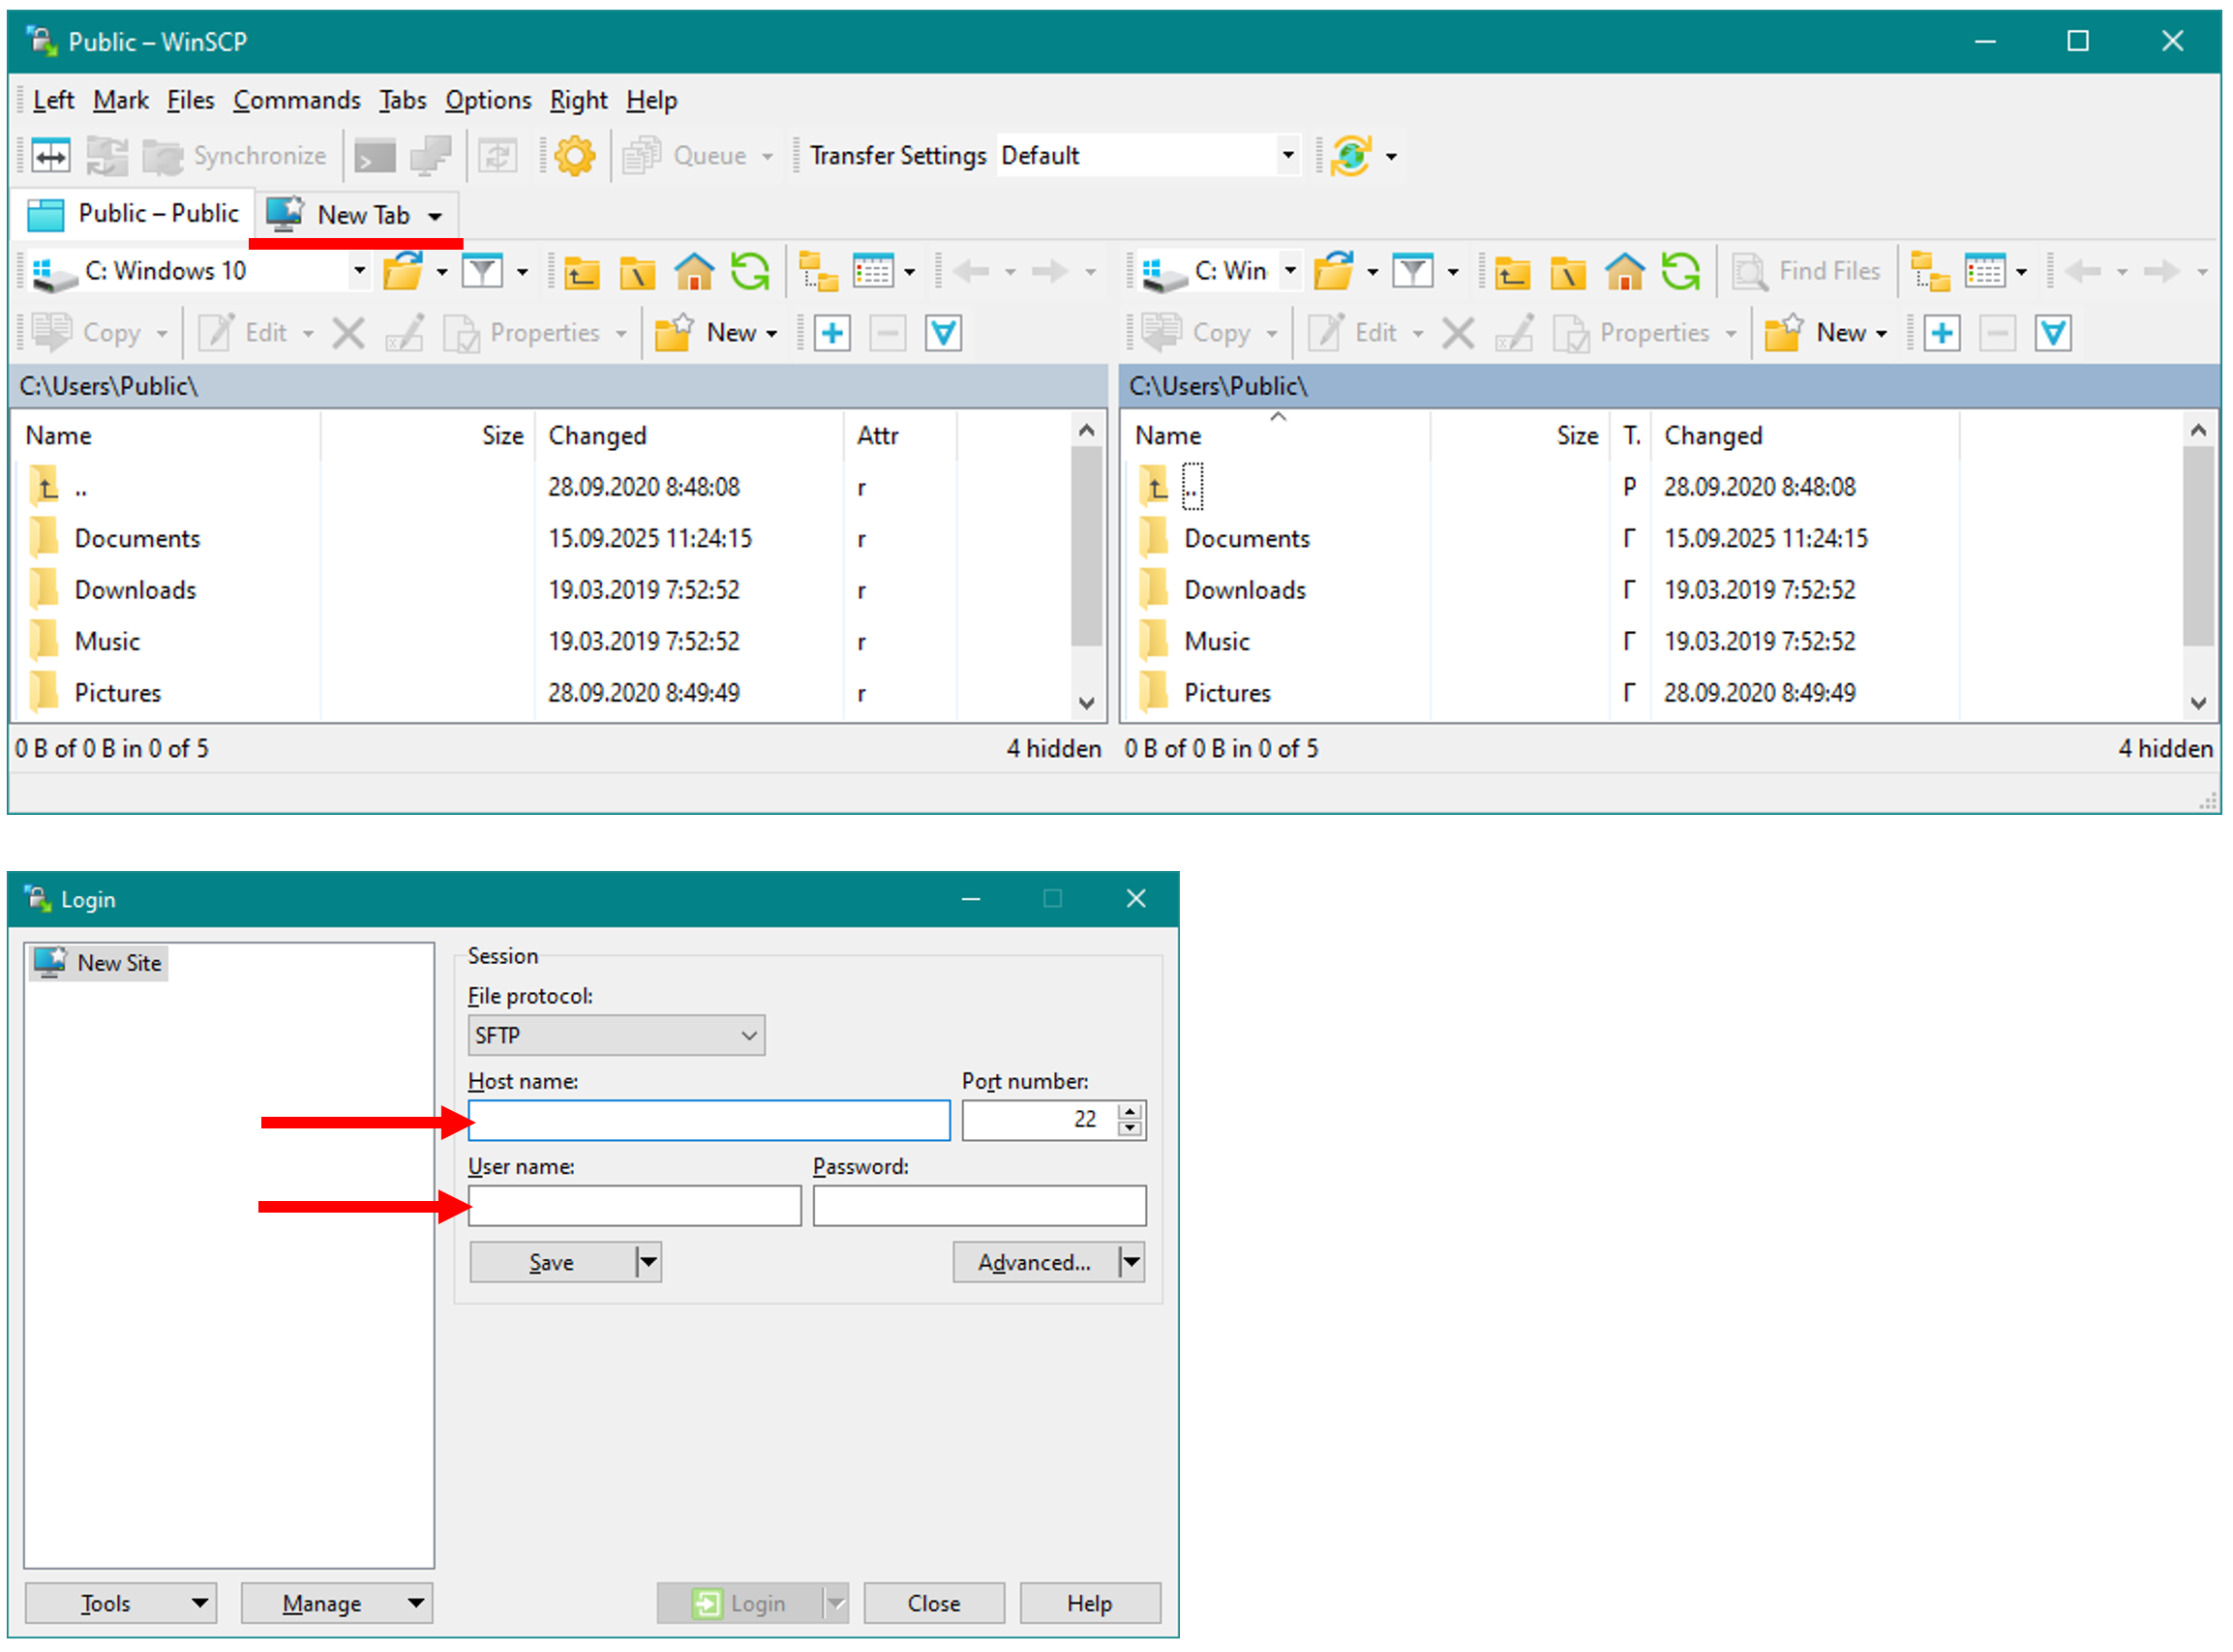Image resolution: width=2233 pixels, height=1652 pixels.
Task: Click the left panel Select Files plus icon
Action: (x=832, y=333)
